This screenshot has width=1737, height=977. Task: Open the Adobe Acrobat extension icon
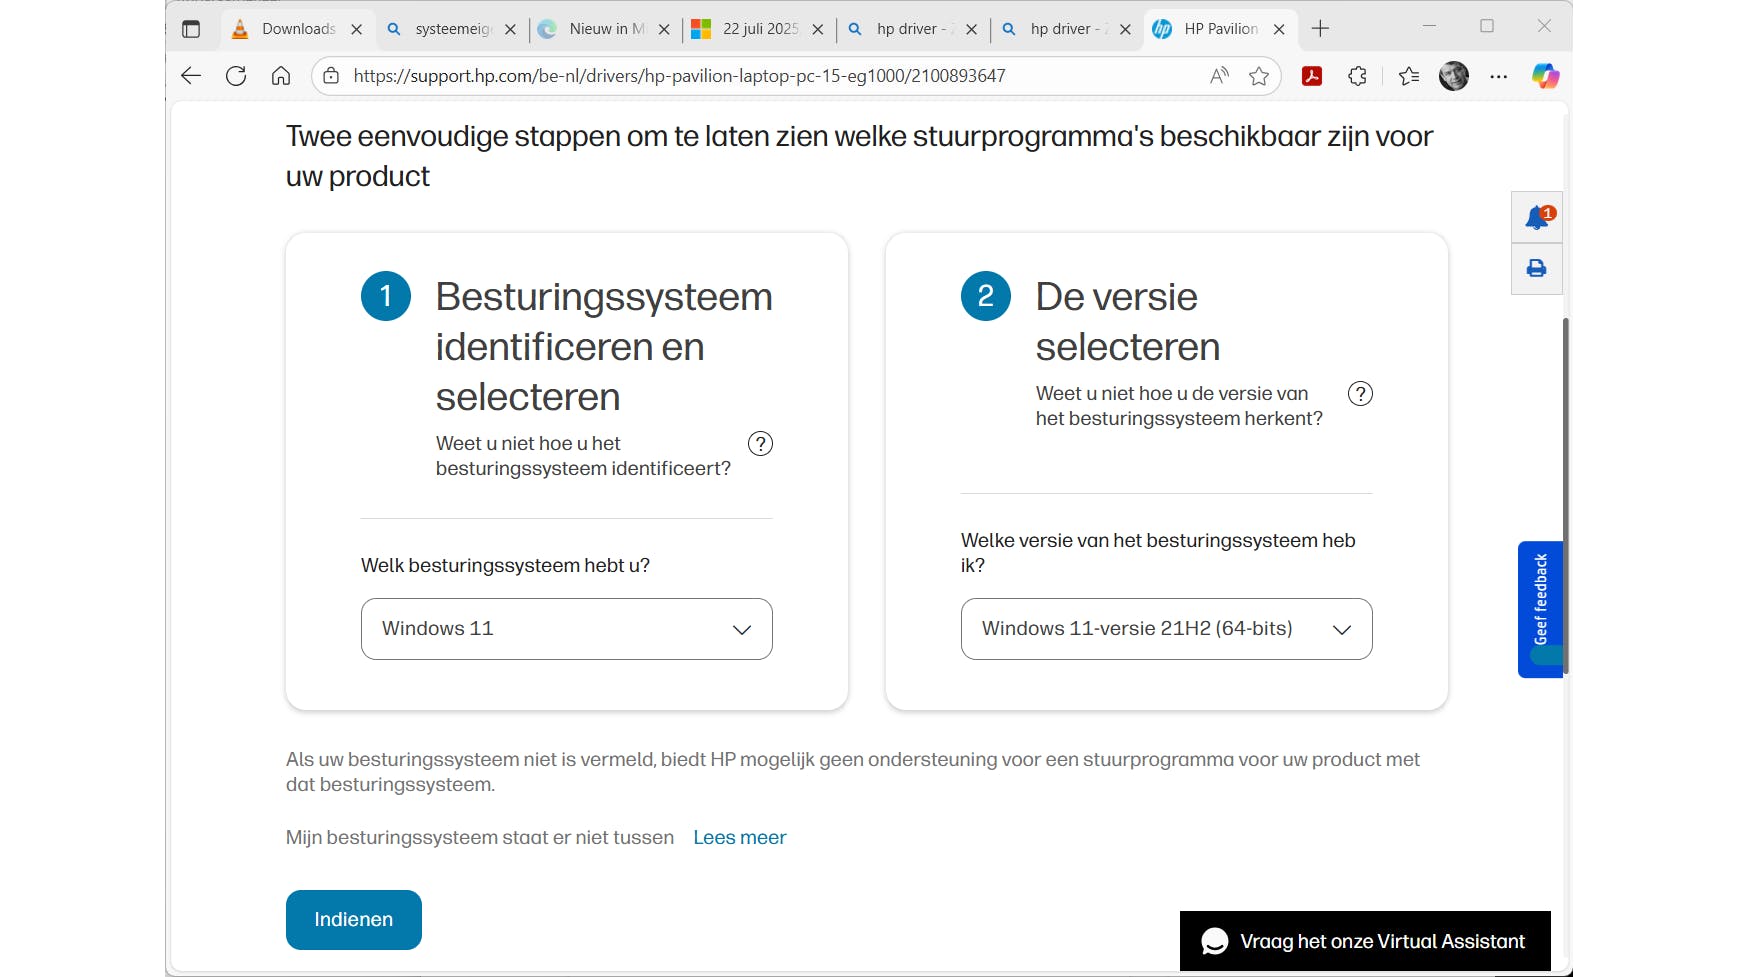(1311, 76)
